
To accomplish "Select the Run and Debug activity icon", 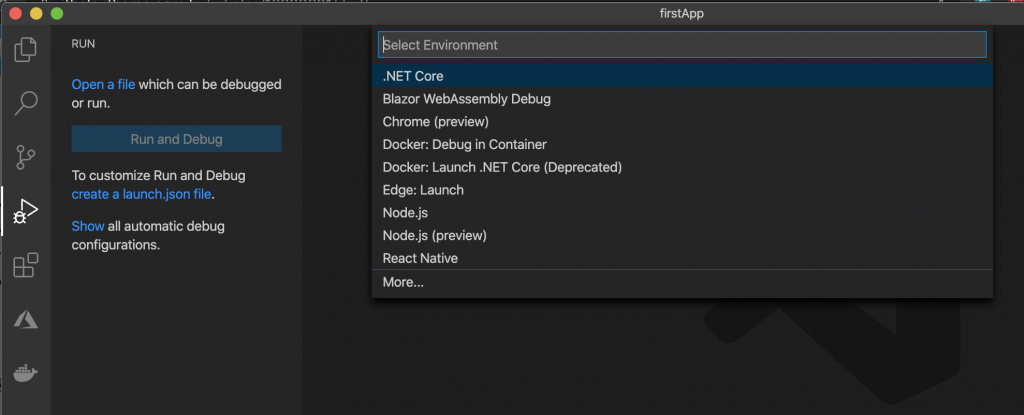I will (26, 212).
